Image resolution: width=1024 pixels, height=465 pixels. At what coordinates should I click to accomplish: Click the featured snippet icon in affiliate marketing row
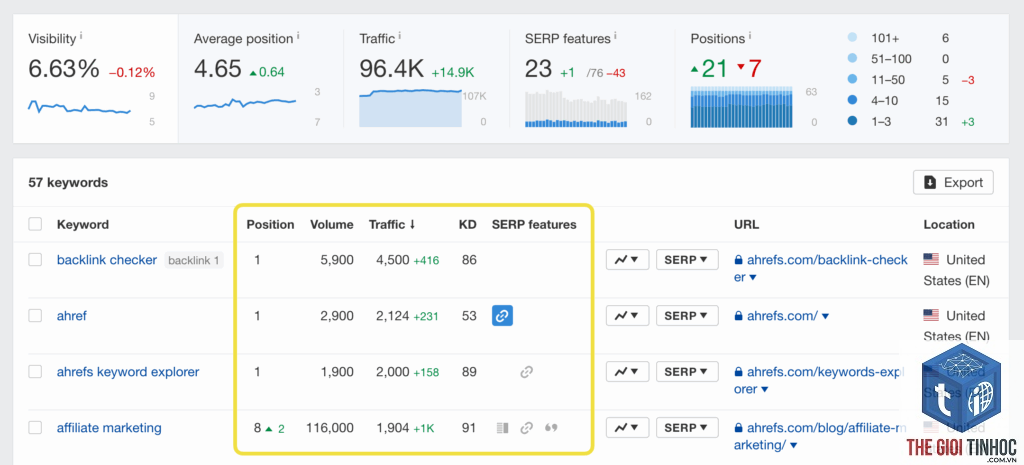(x=502, y=428)
